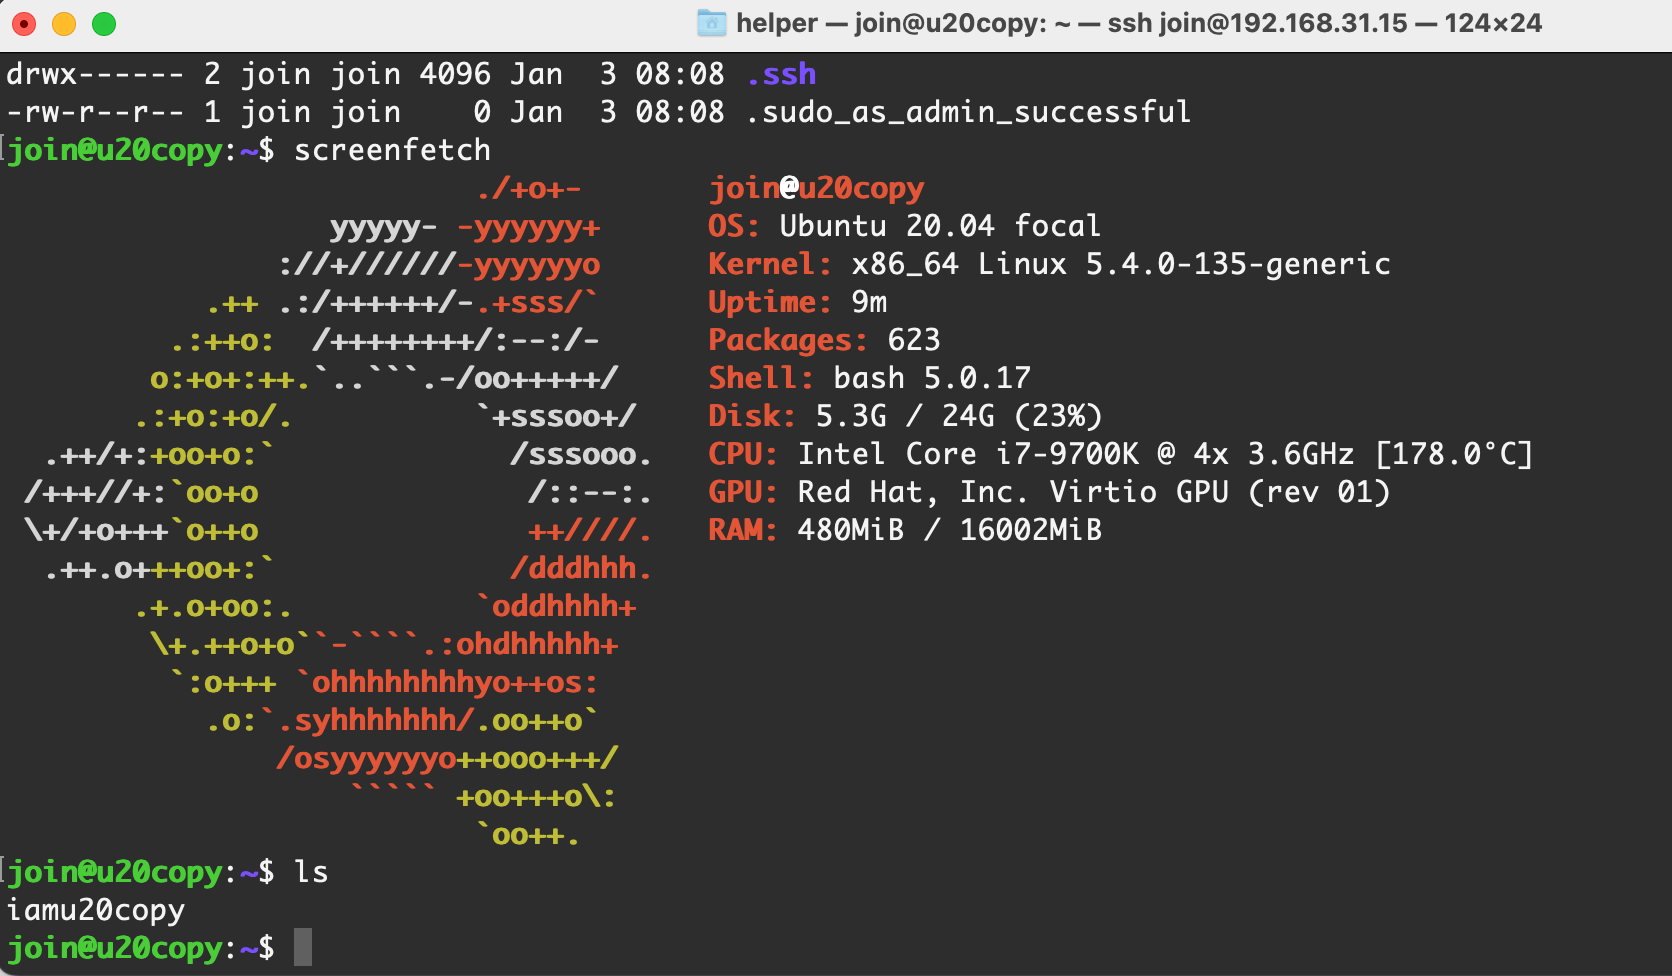Click the prompt 'join@u20copy' before screenfetch
Image resolution: width=1672 pixels, height=976 pixels.
pos(115,150)
